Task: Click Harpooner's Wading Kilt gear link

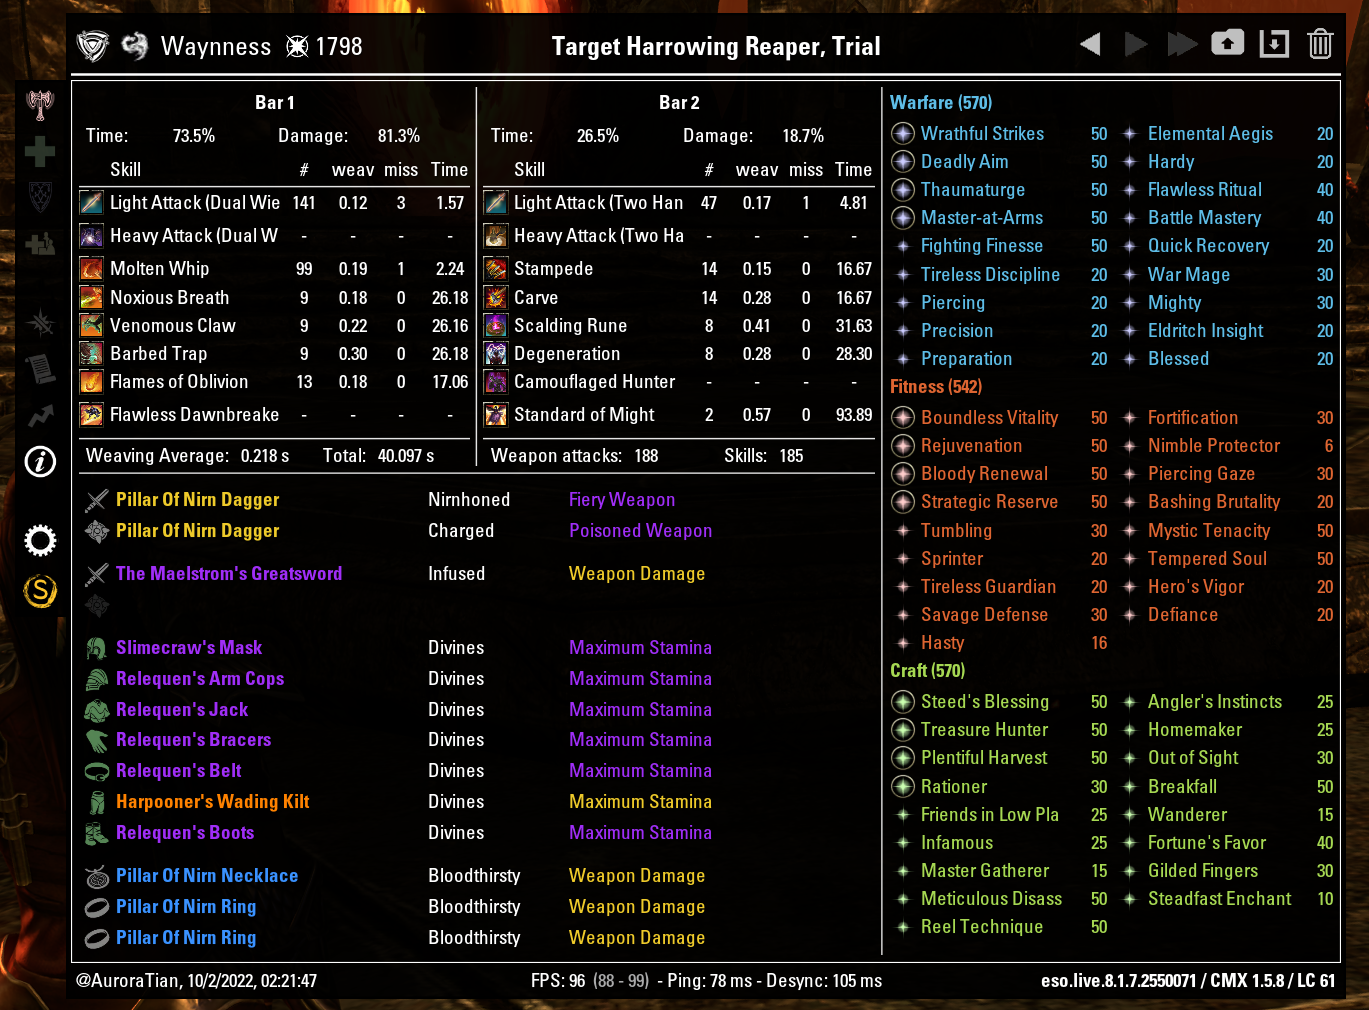Action: 212,802
